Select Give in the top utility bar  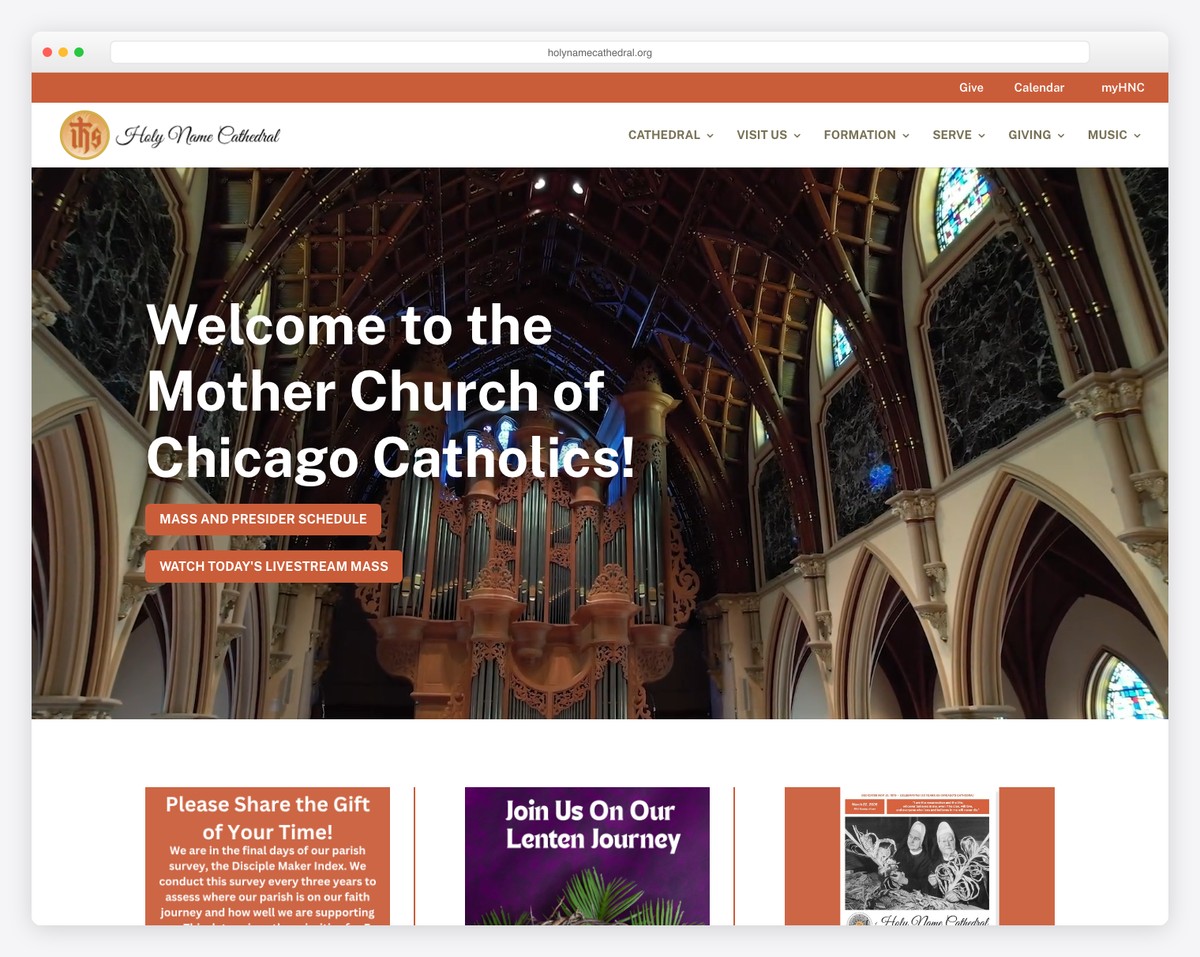tap(971, 87)
